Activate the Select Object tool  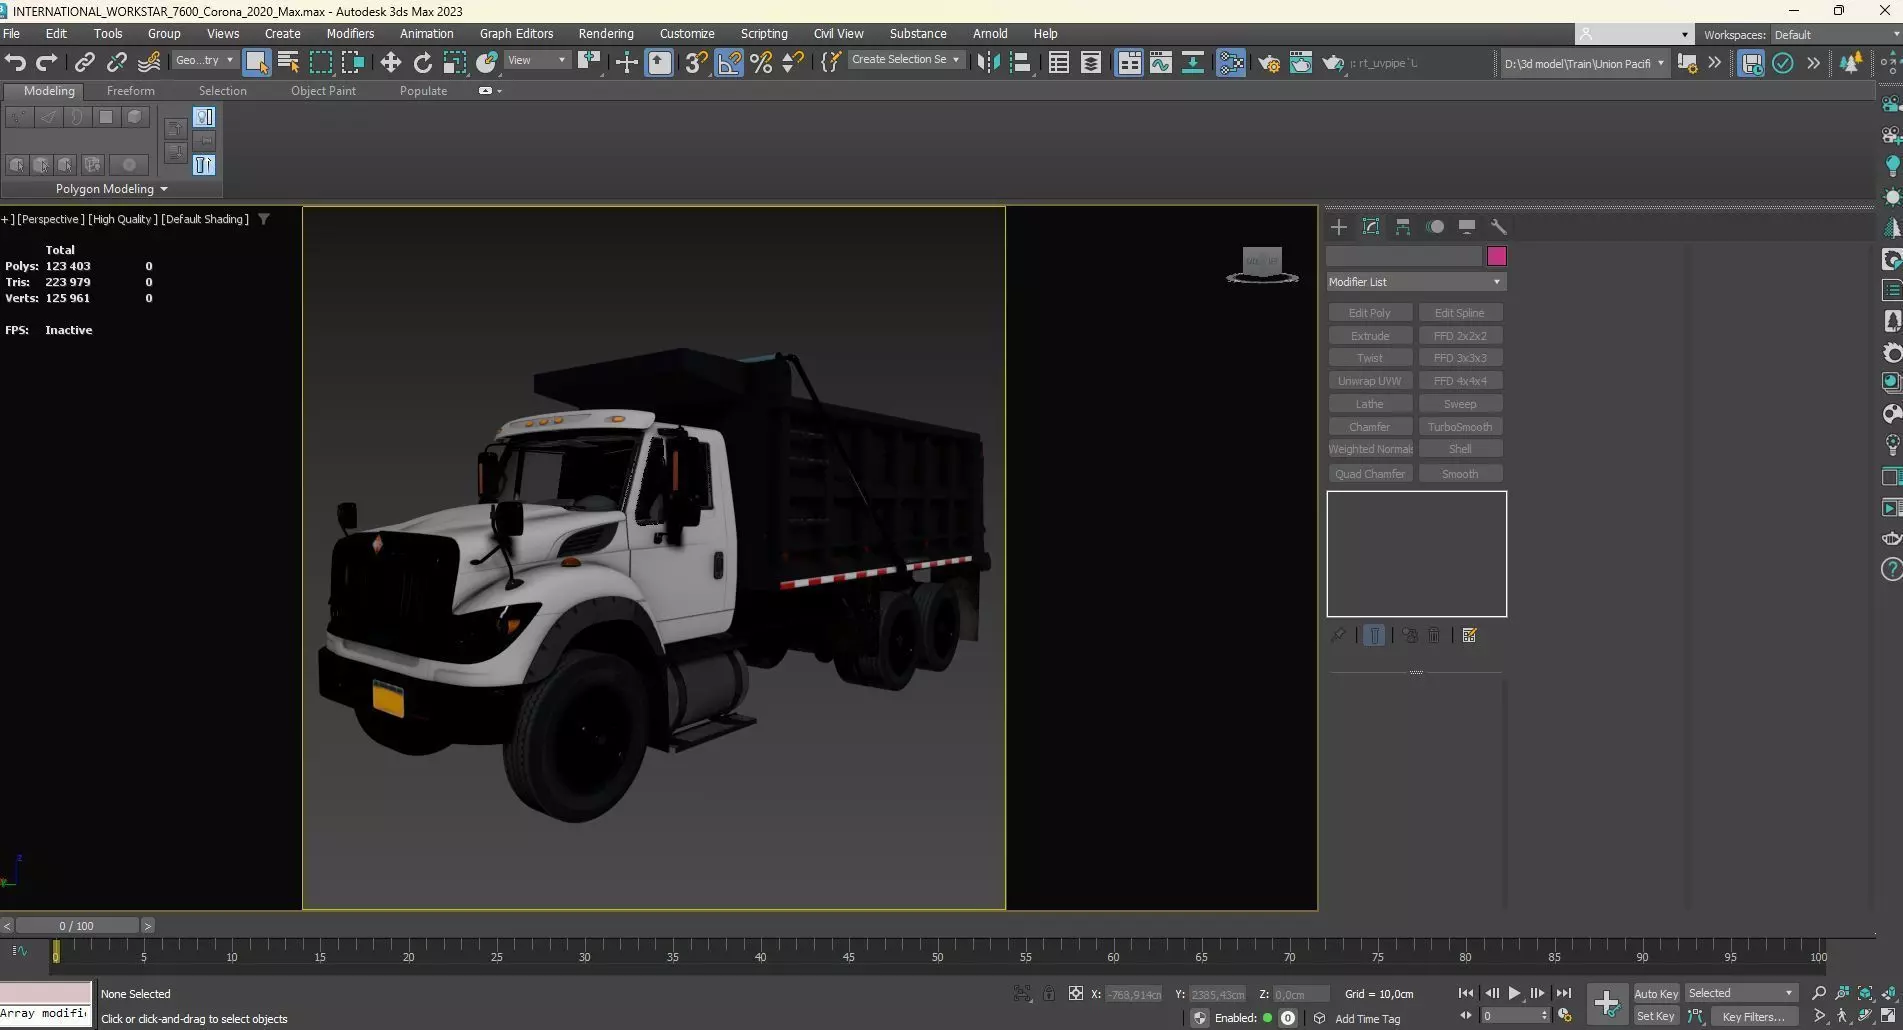(x=257, y=62)
